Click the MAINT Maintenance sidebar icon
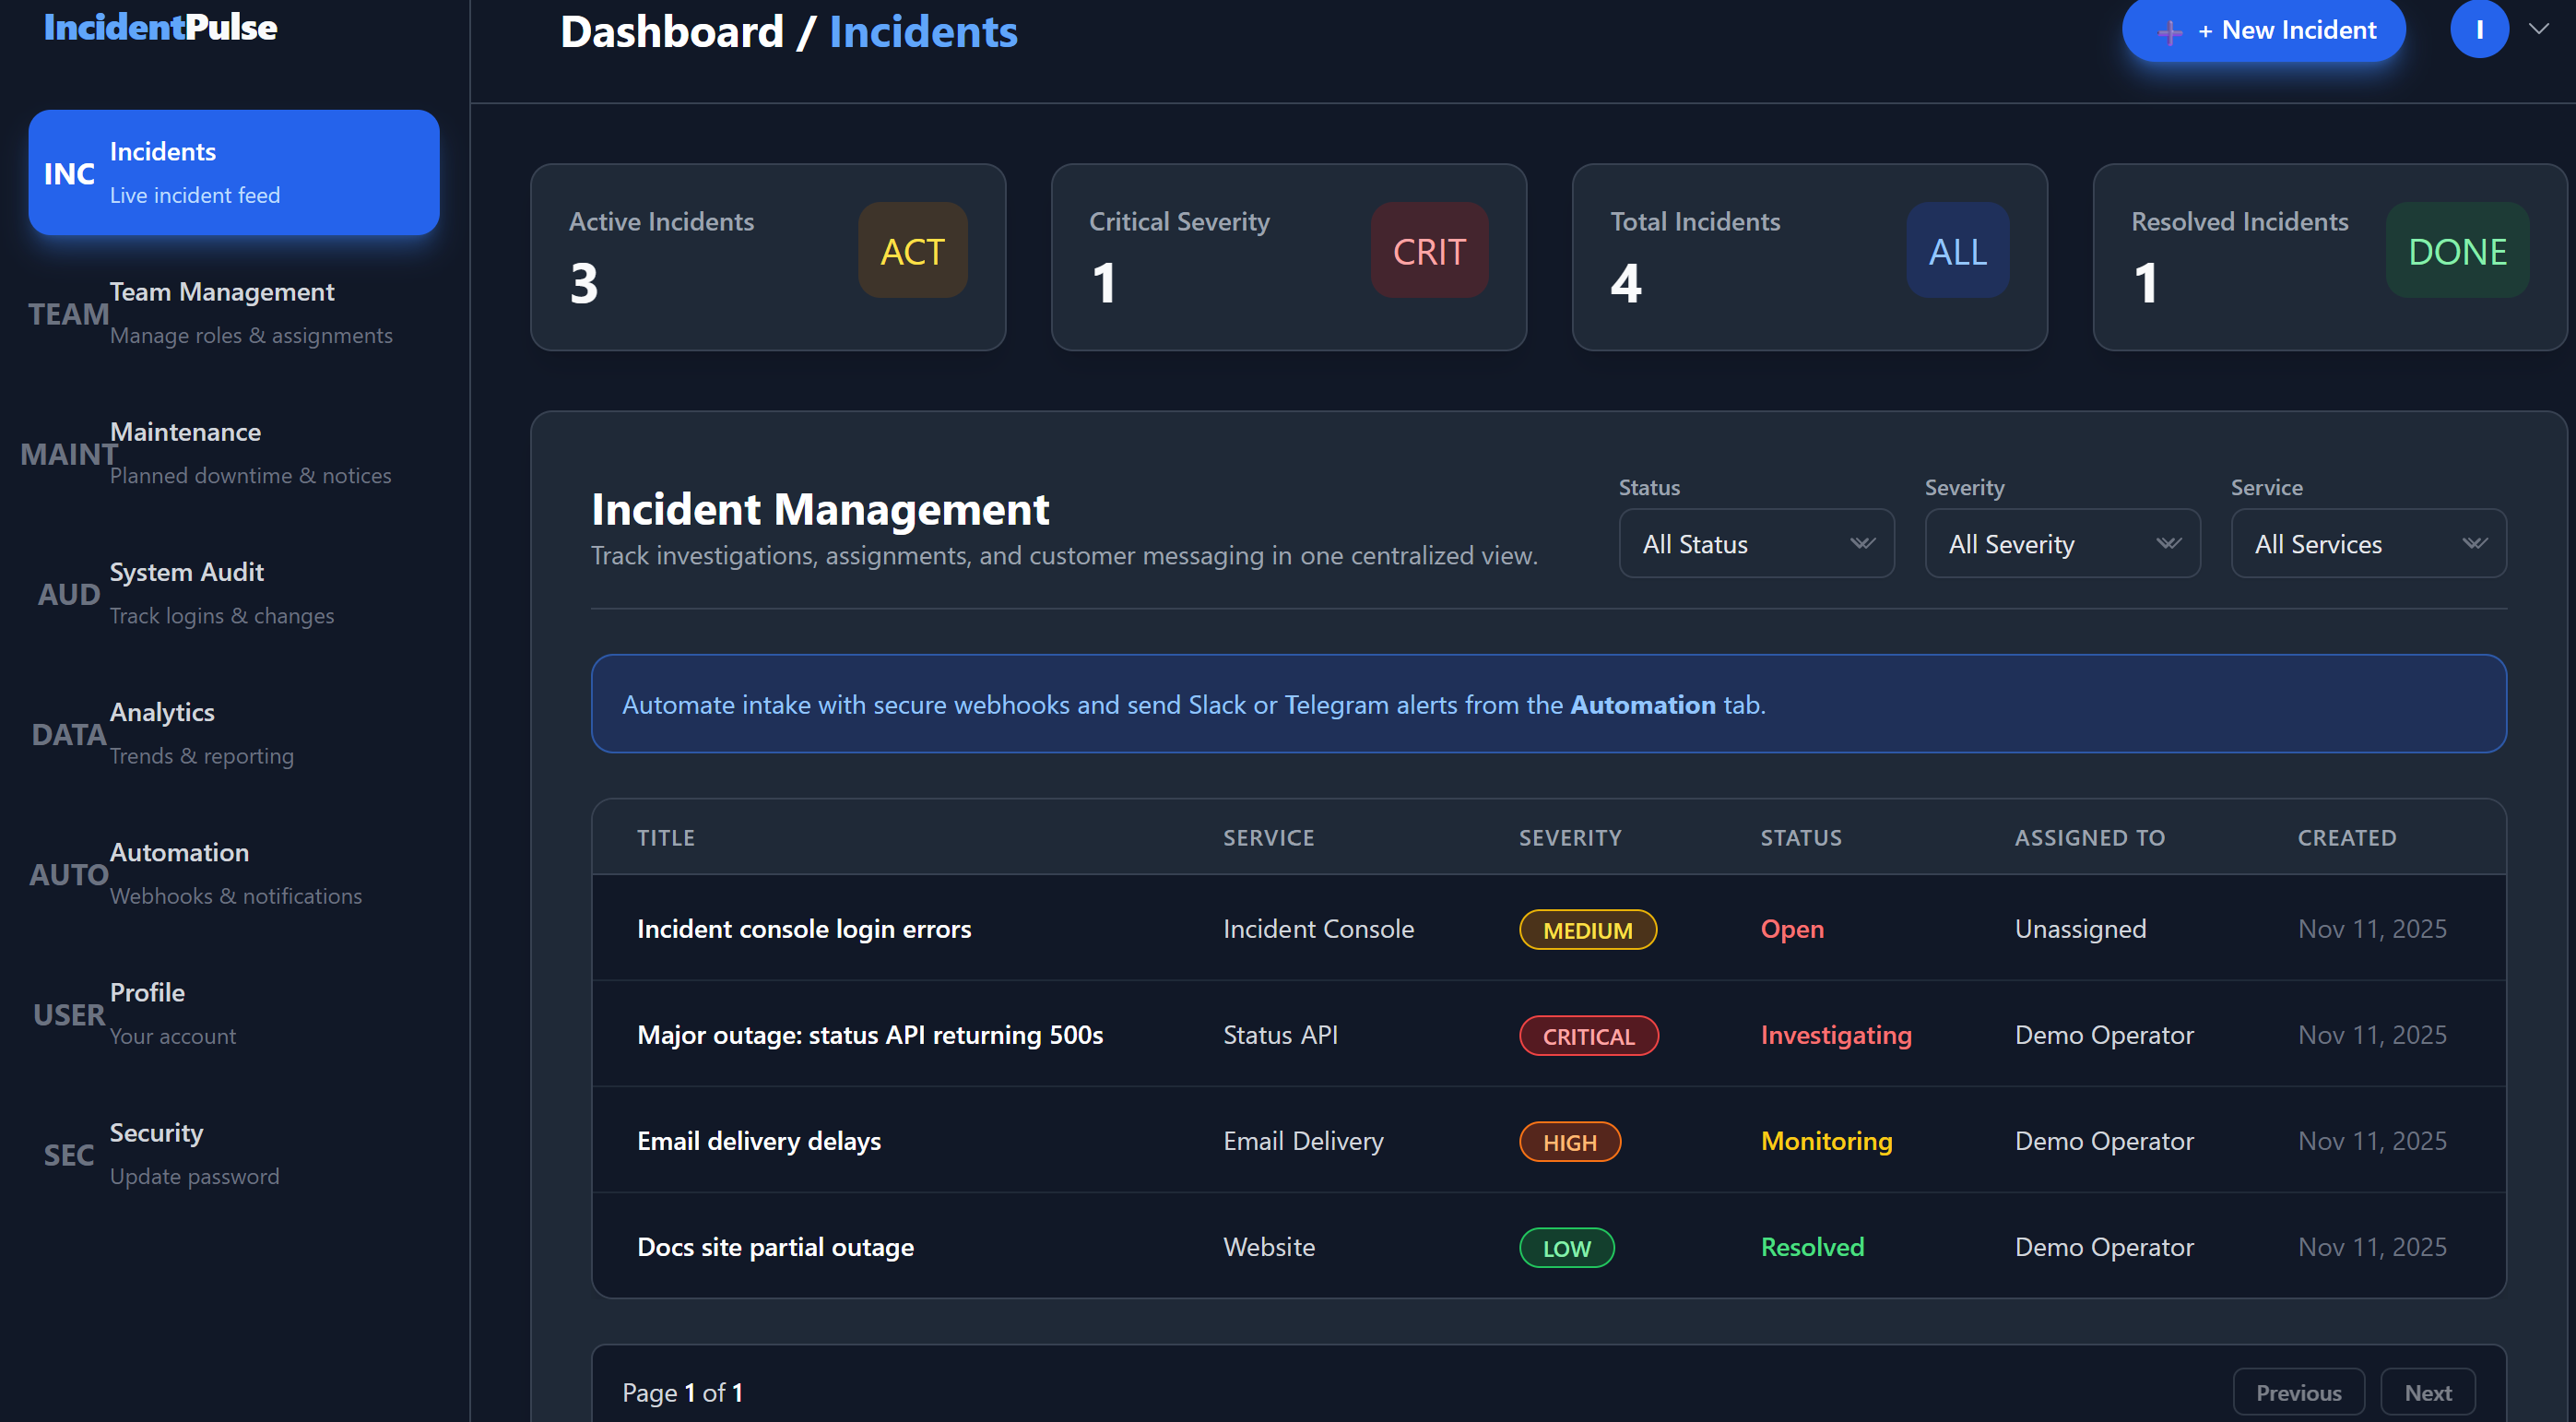This screenshot has width=2576, height=1422. coord(67,453)
